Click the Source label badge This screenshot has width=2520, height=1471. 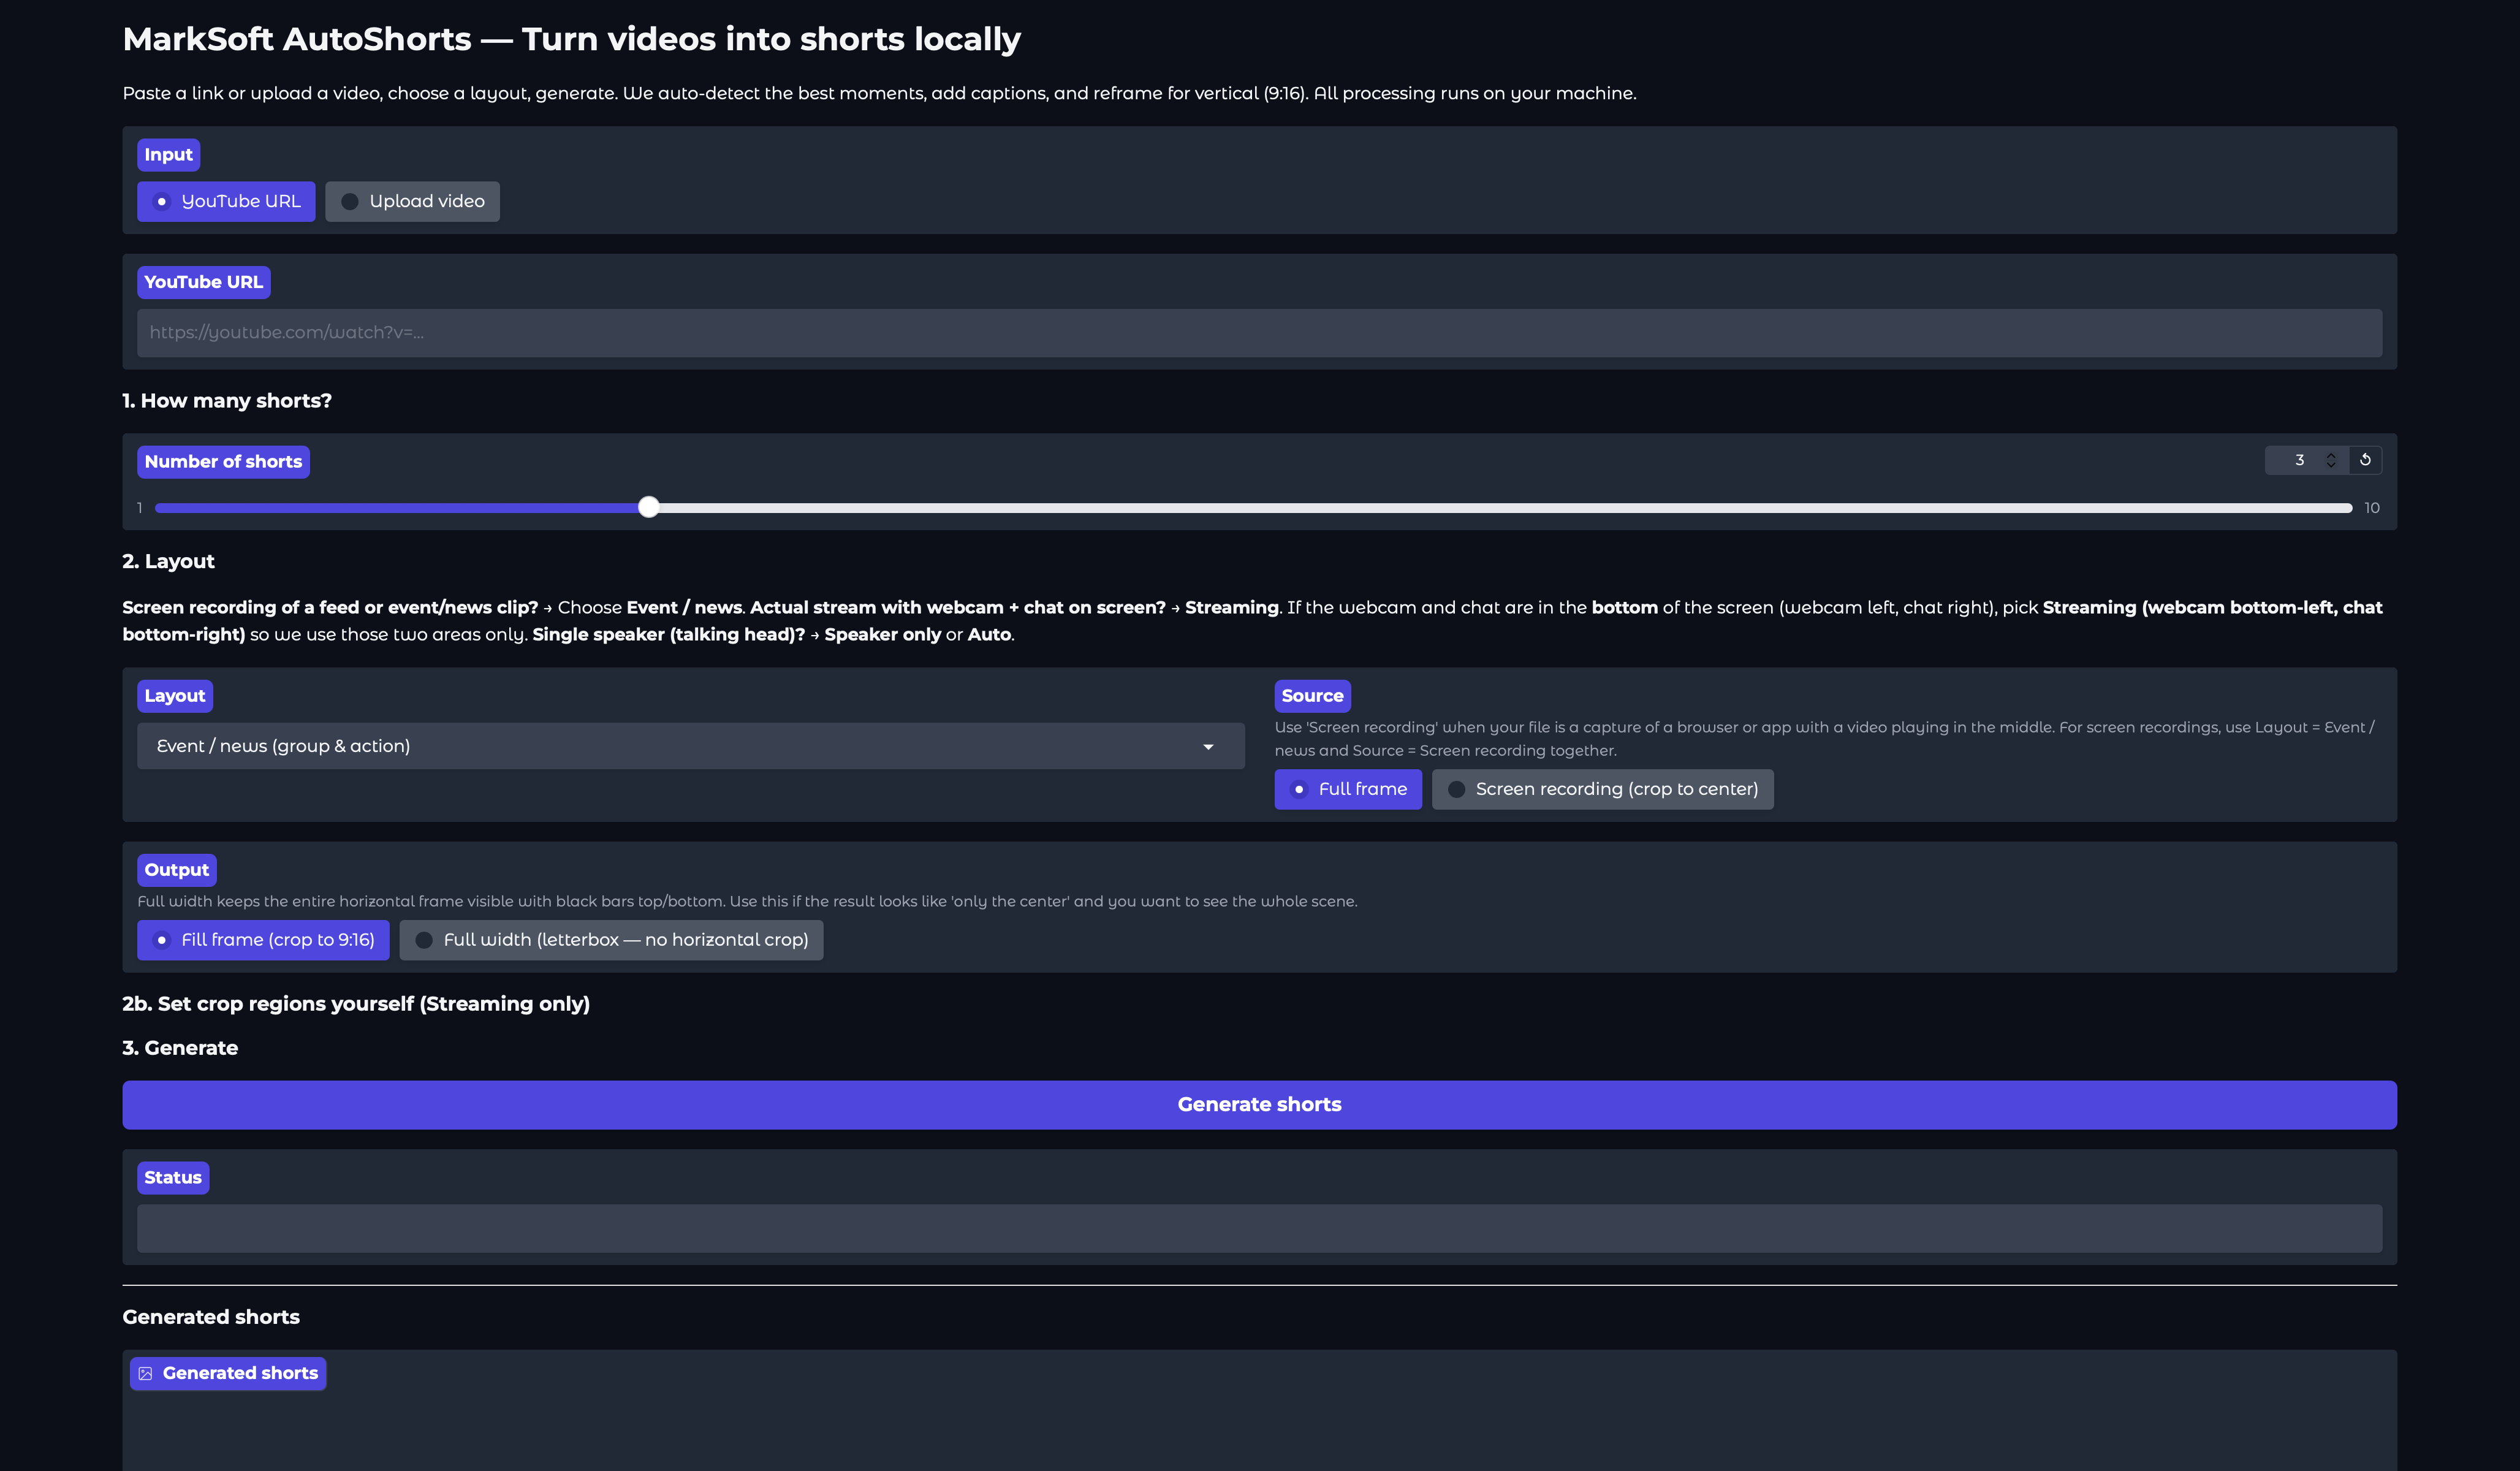pyautogui.click(x=1312, y=696)
